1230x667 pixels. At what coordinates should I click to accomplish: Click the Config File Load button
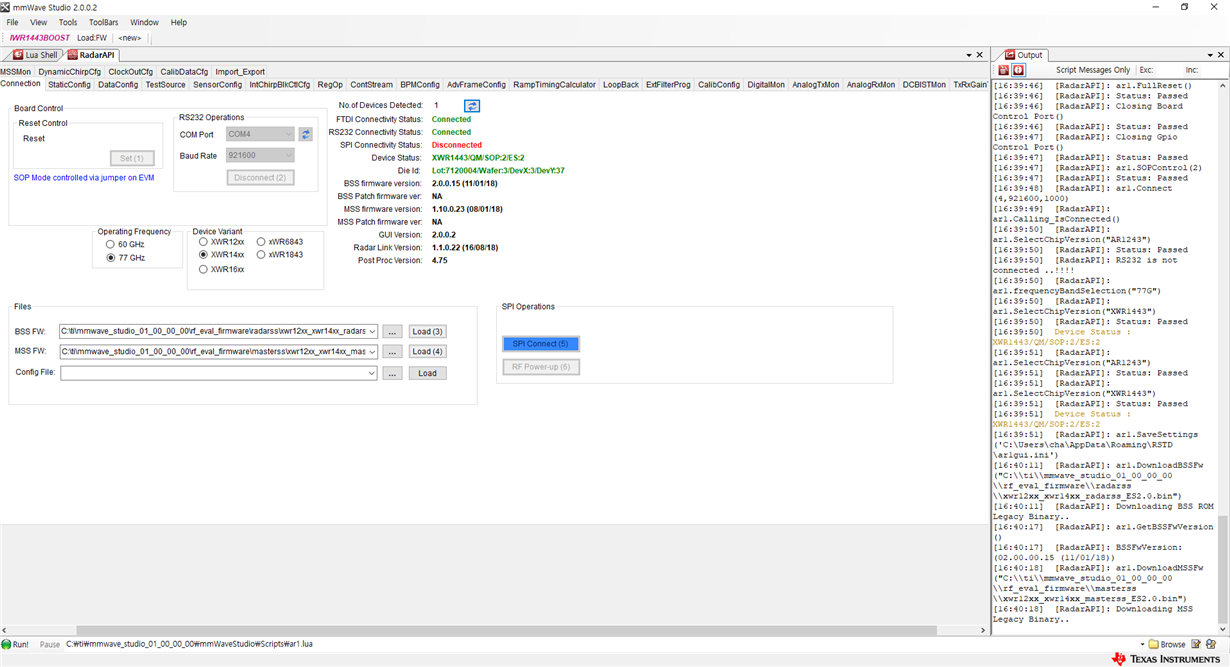[x=427, y=373]
